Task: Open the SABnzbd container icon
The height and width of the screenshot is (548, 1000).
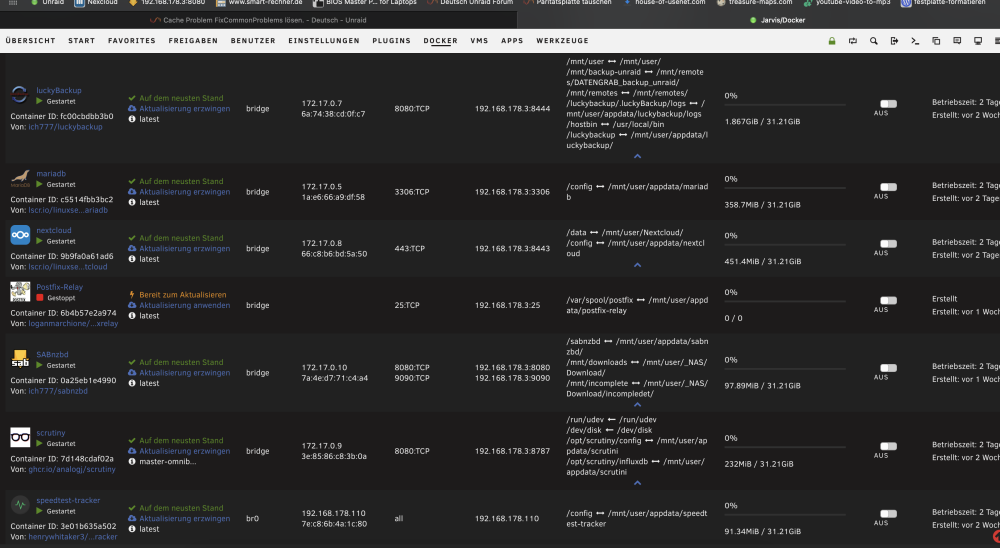Action: pyautogui.click(x=20, y=359)
